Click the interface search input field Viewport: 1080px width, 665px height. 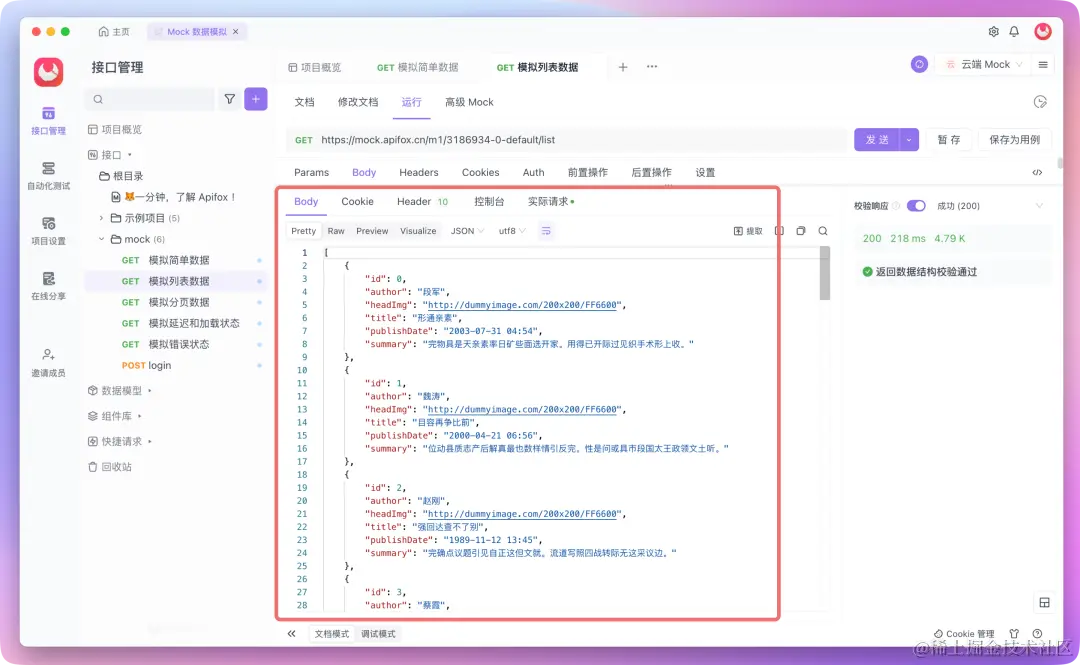(x=149, y=99)
